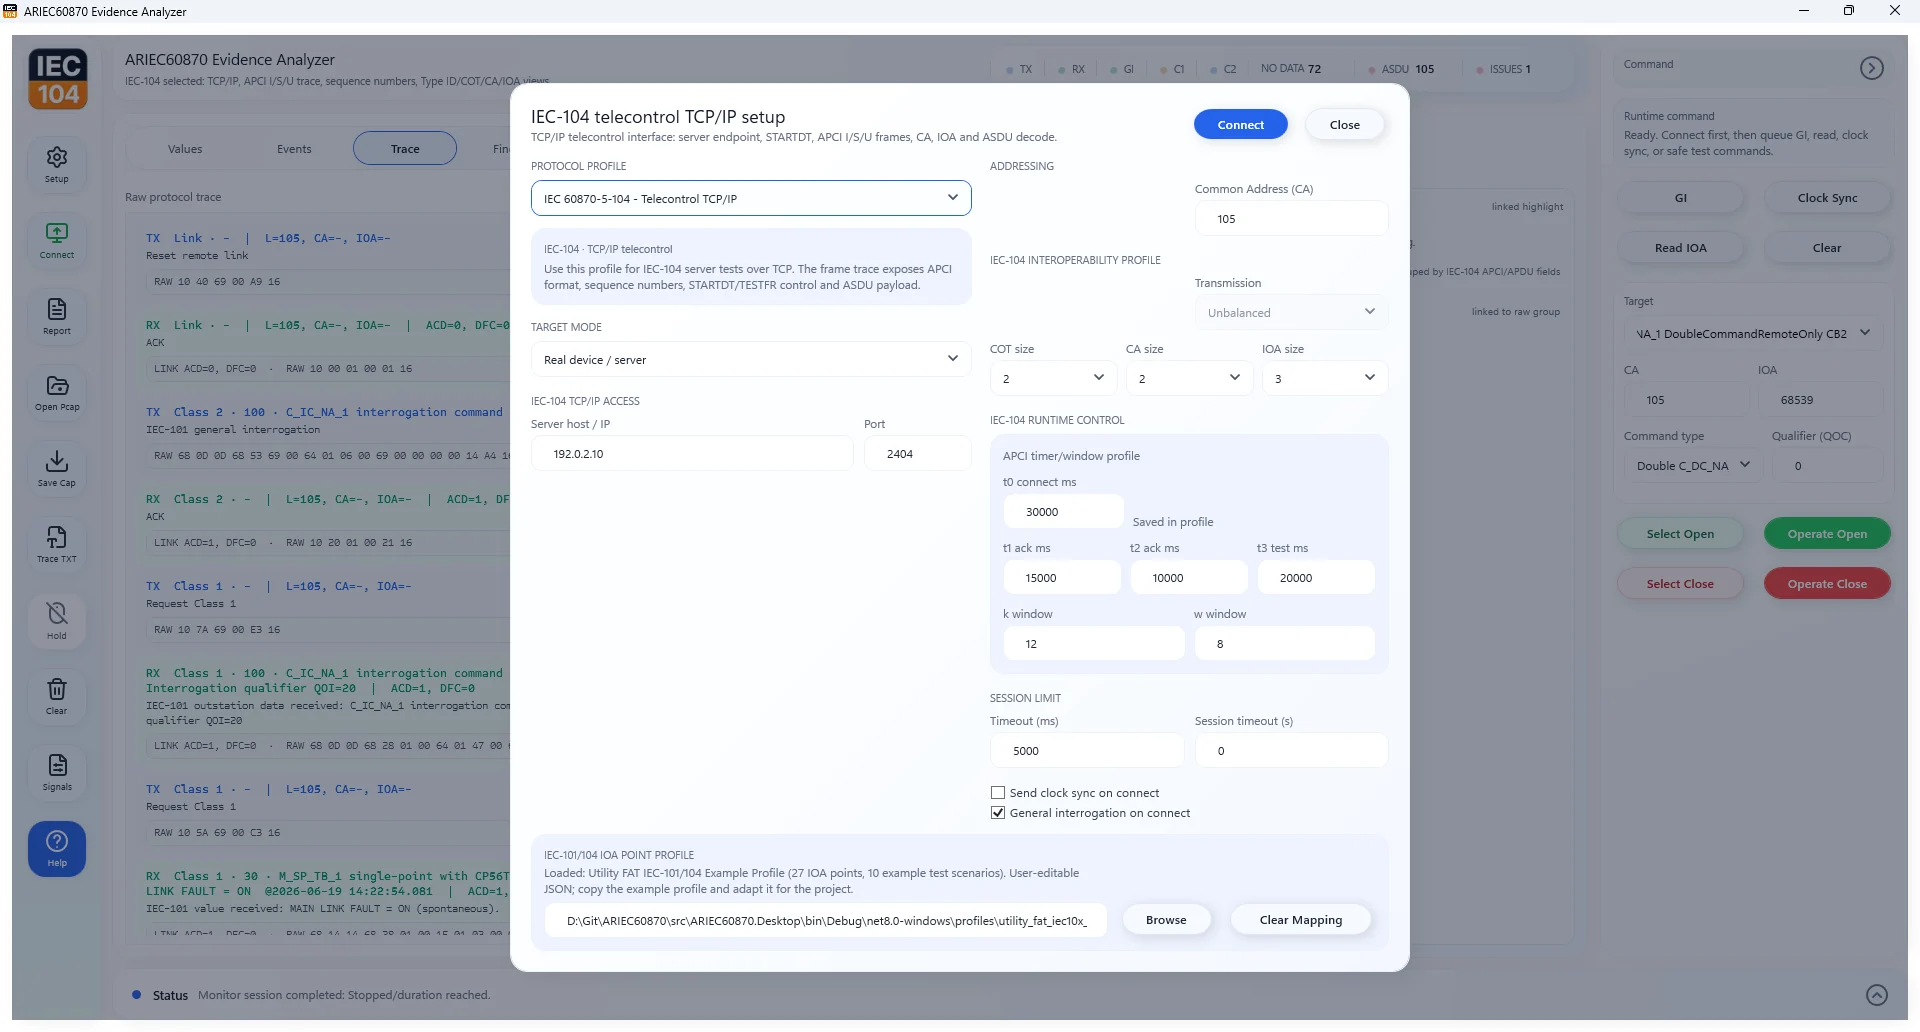Image resolution: width=1920 pixels, height=1032 pixels.
Task: Click the t0 connect ms field
Action: click(x=1063, y=512)
